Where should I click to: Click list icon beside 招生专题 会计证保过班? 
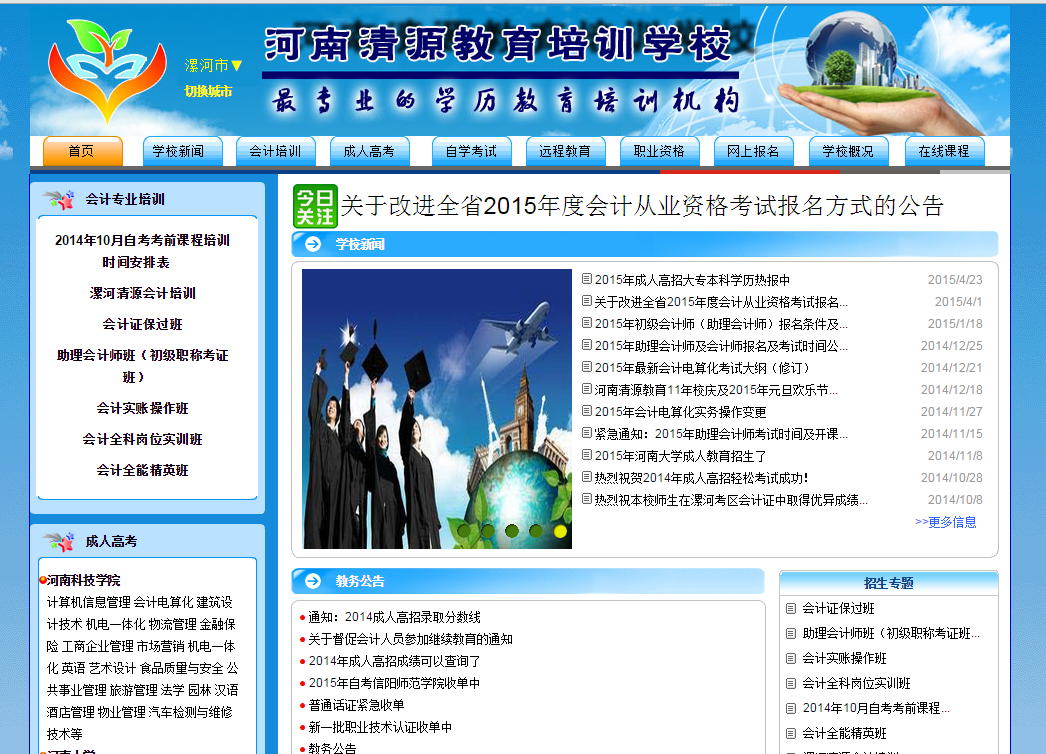click(x=791, y=609)
